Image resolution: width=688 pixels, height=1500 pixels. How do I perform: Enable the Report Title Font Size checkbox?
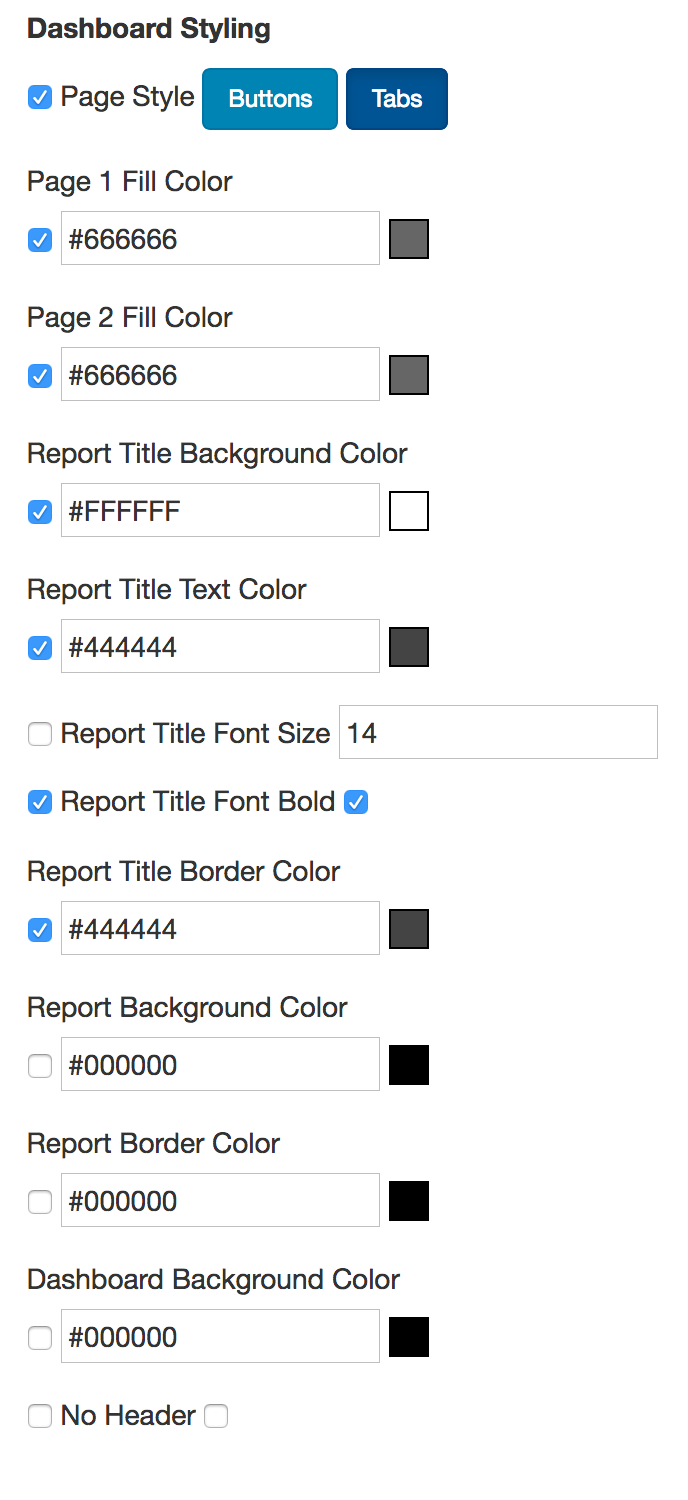click(39, 733)
